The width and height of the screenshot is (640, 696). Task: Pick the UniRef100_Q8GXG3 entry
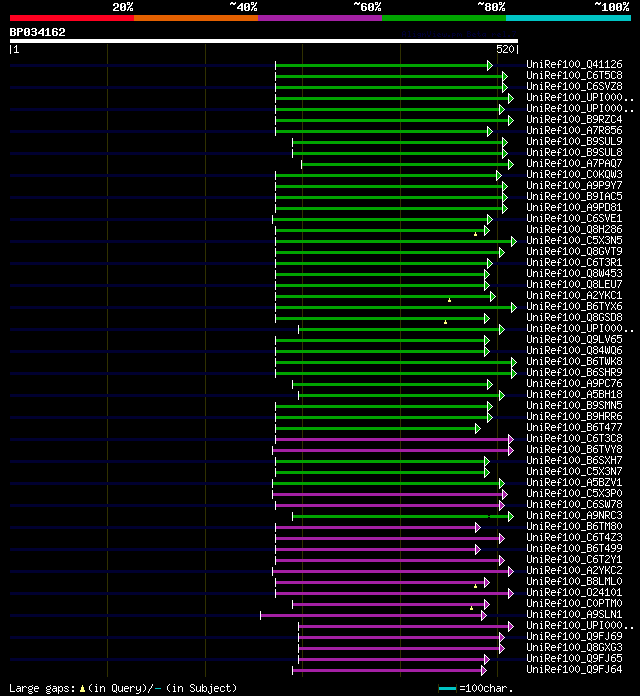[574, 647]
